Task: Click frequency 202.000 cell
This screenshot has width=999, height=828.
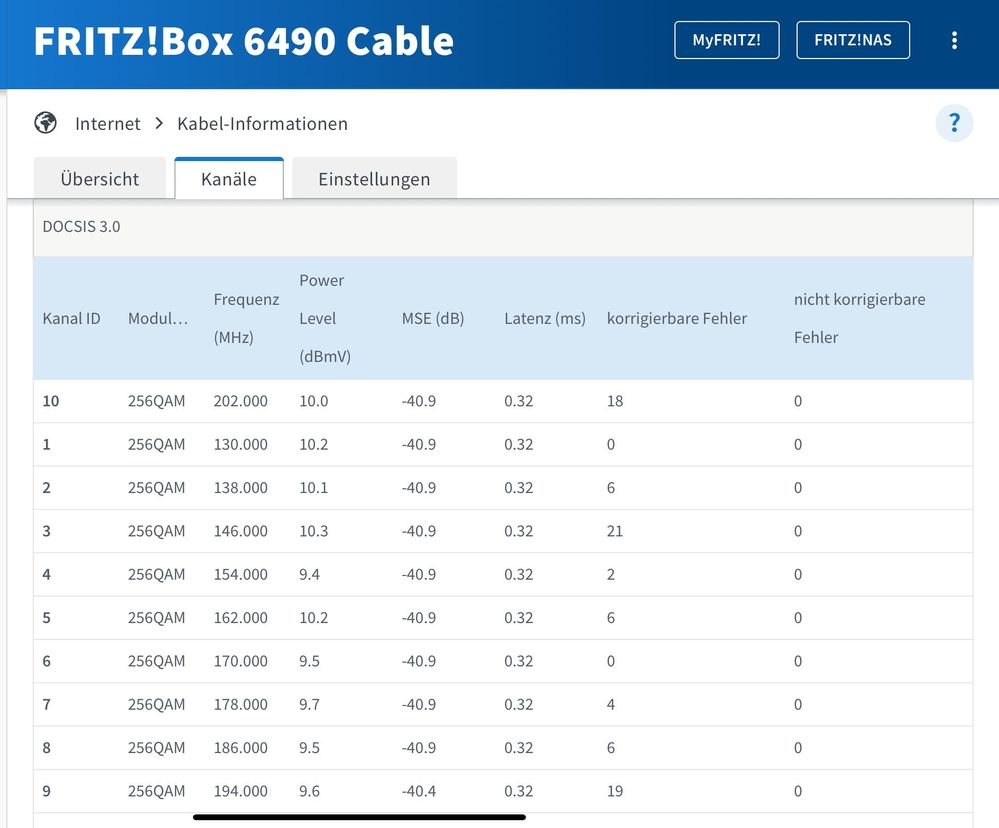Action: coord(240,401)
